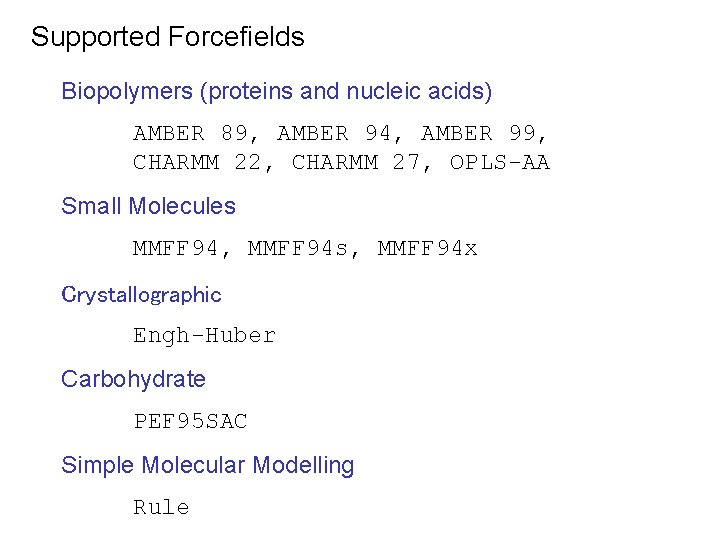Click on PEF95SAC forcefield name
The width and height of the screenshot is (720, 540).
pos(191,421)
